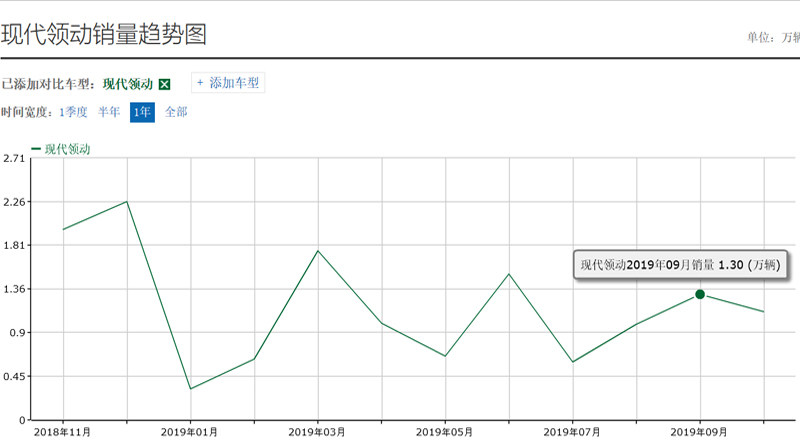
Task: Show 全部 time range data
Action: click(176, 112)
